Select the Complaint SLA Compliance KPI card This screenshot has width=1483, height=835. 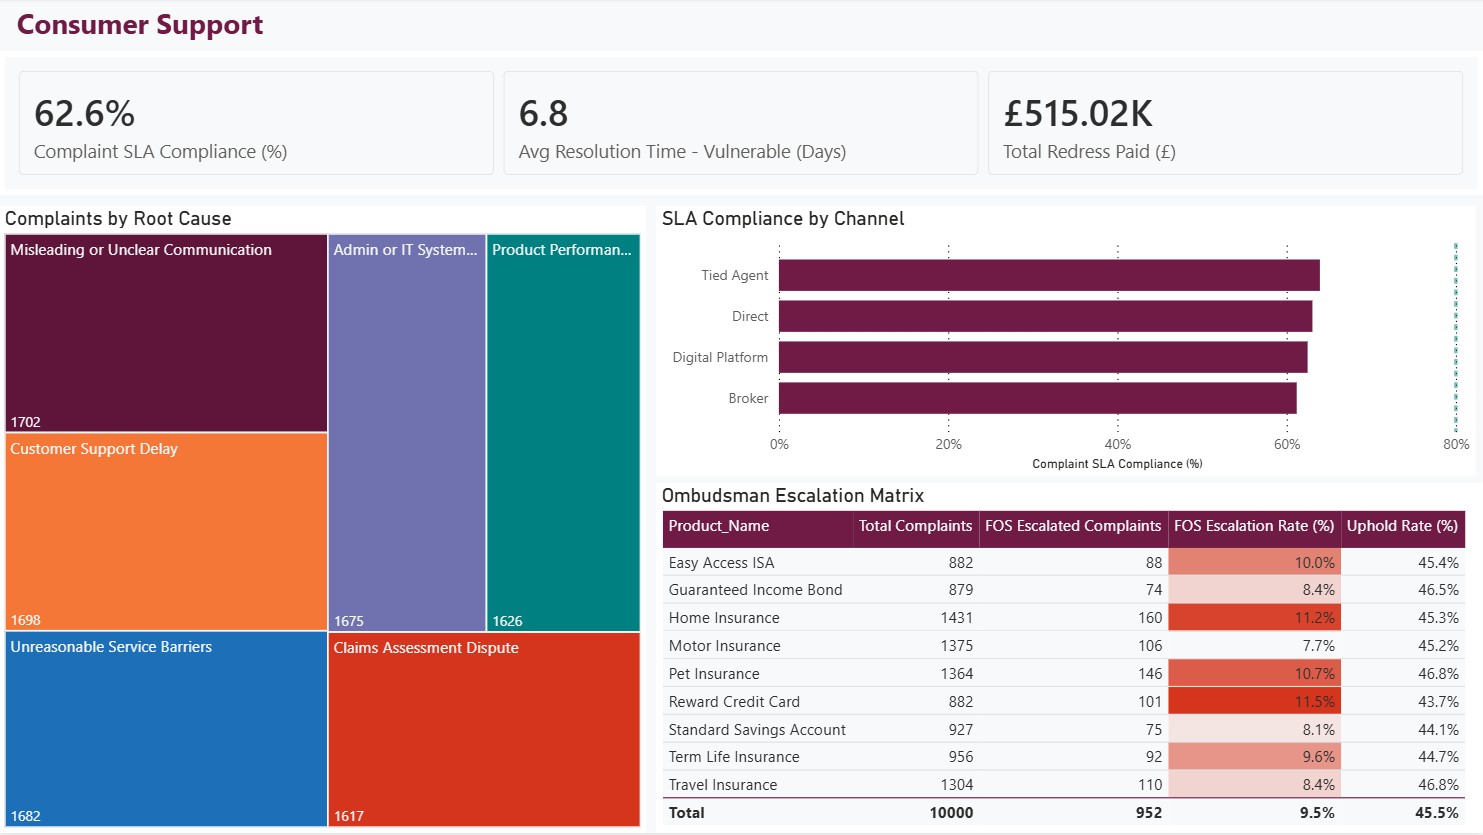coord(256,123)
